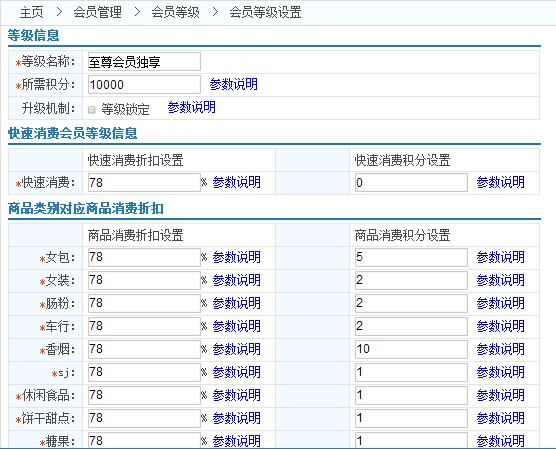Open 参数说明 for 休闲食品 discount

tap(237, 395)
